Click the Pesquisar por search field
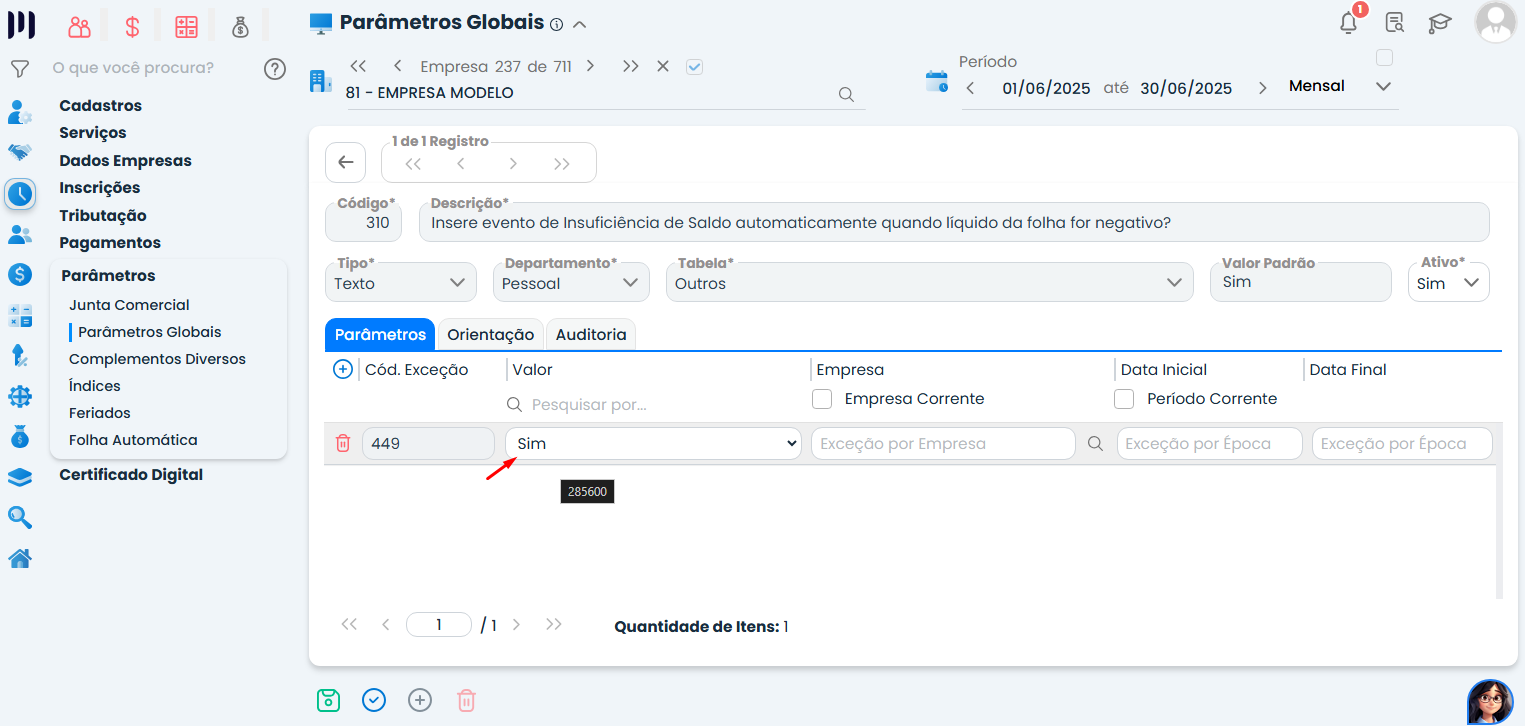 653,405
